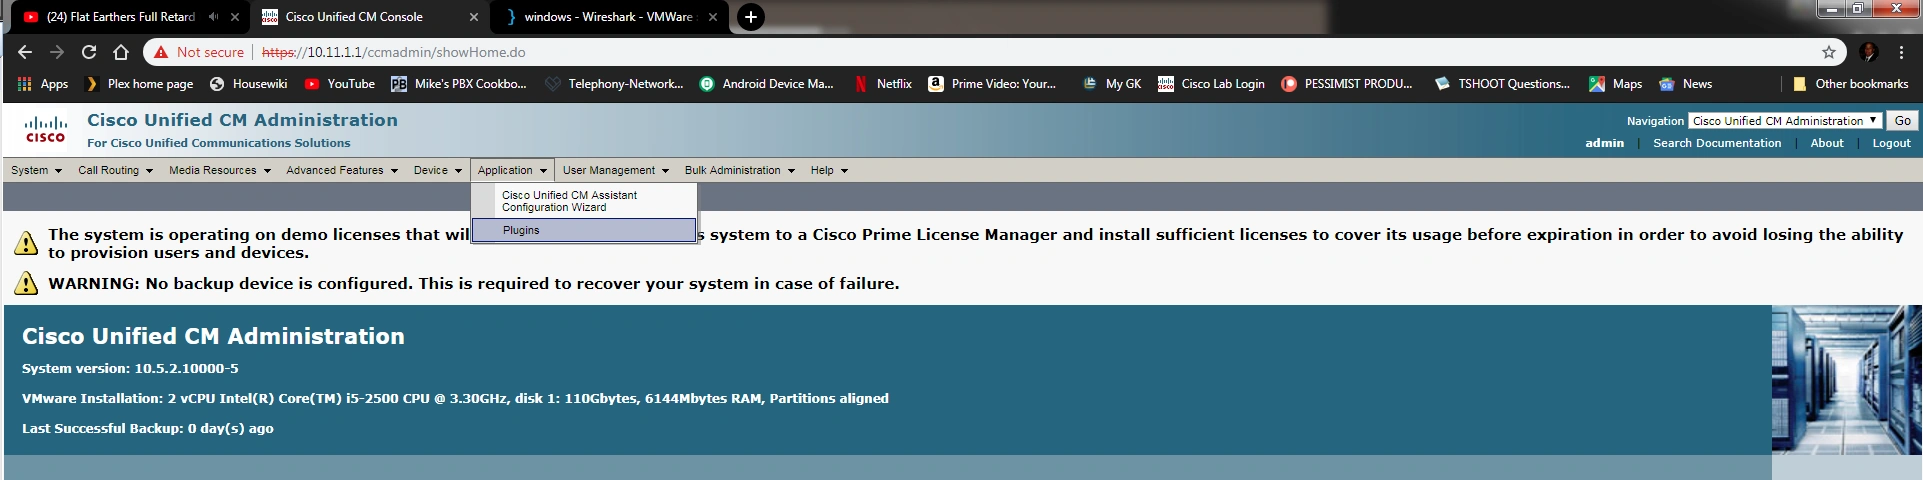Open the My GK bookmark
This screenshot has height=480, width=1923.
pyautogui.click(x=1112, y=84)
